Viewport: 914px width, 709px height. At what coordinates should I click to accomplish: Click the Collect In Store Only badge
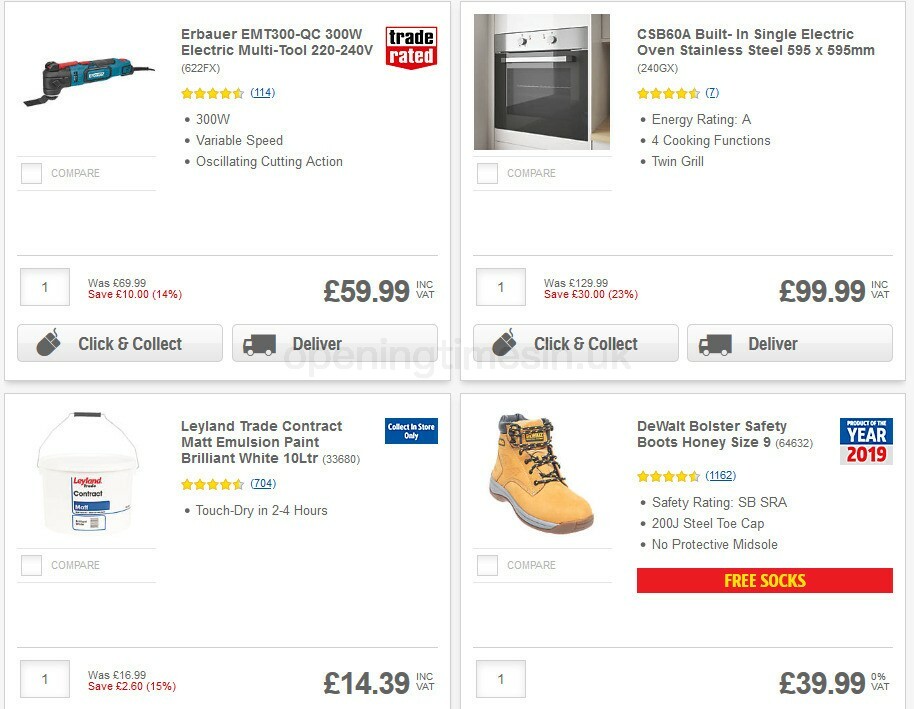click(x=411, y=432)
